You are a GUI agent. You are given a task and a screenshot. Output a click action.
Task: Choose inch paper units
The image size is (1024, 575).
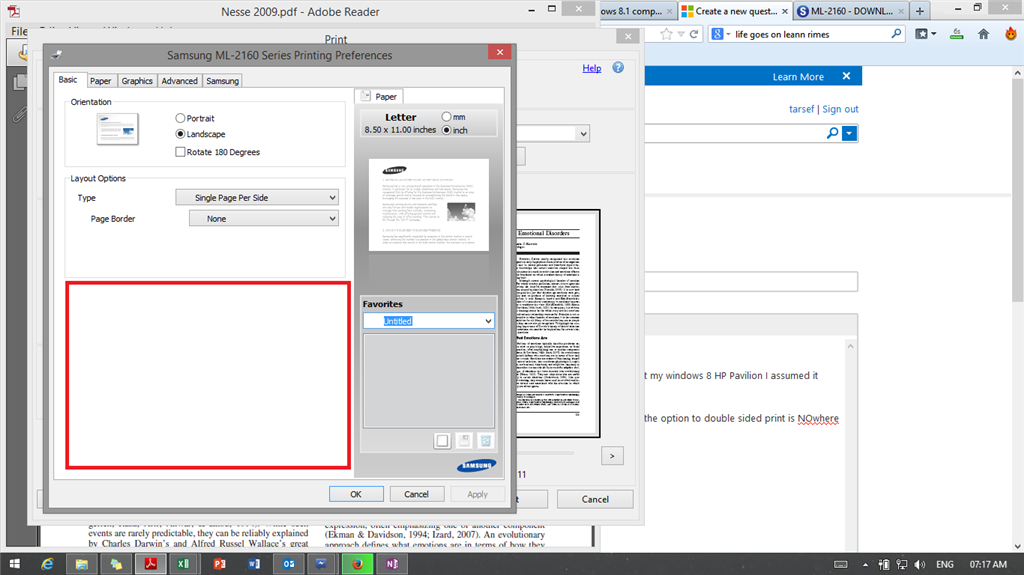(x=447, y=130)
